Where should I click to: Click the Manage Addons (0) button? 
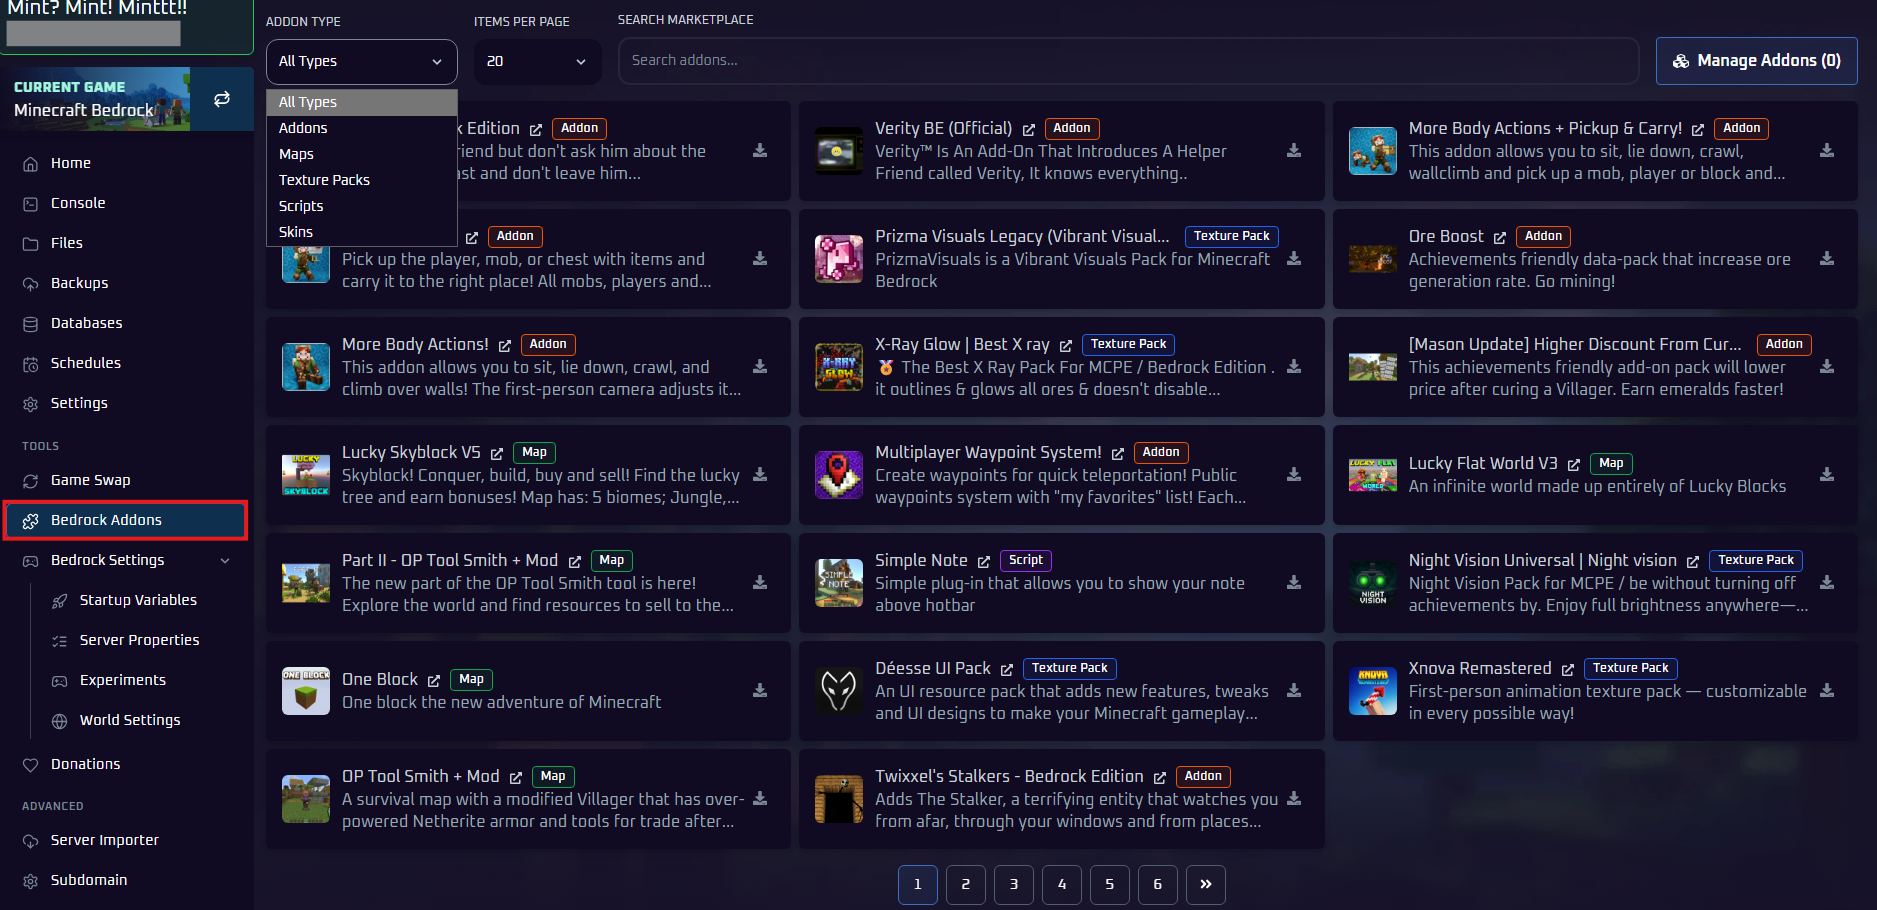click(x=1756, y=61)
